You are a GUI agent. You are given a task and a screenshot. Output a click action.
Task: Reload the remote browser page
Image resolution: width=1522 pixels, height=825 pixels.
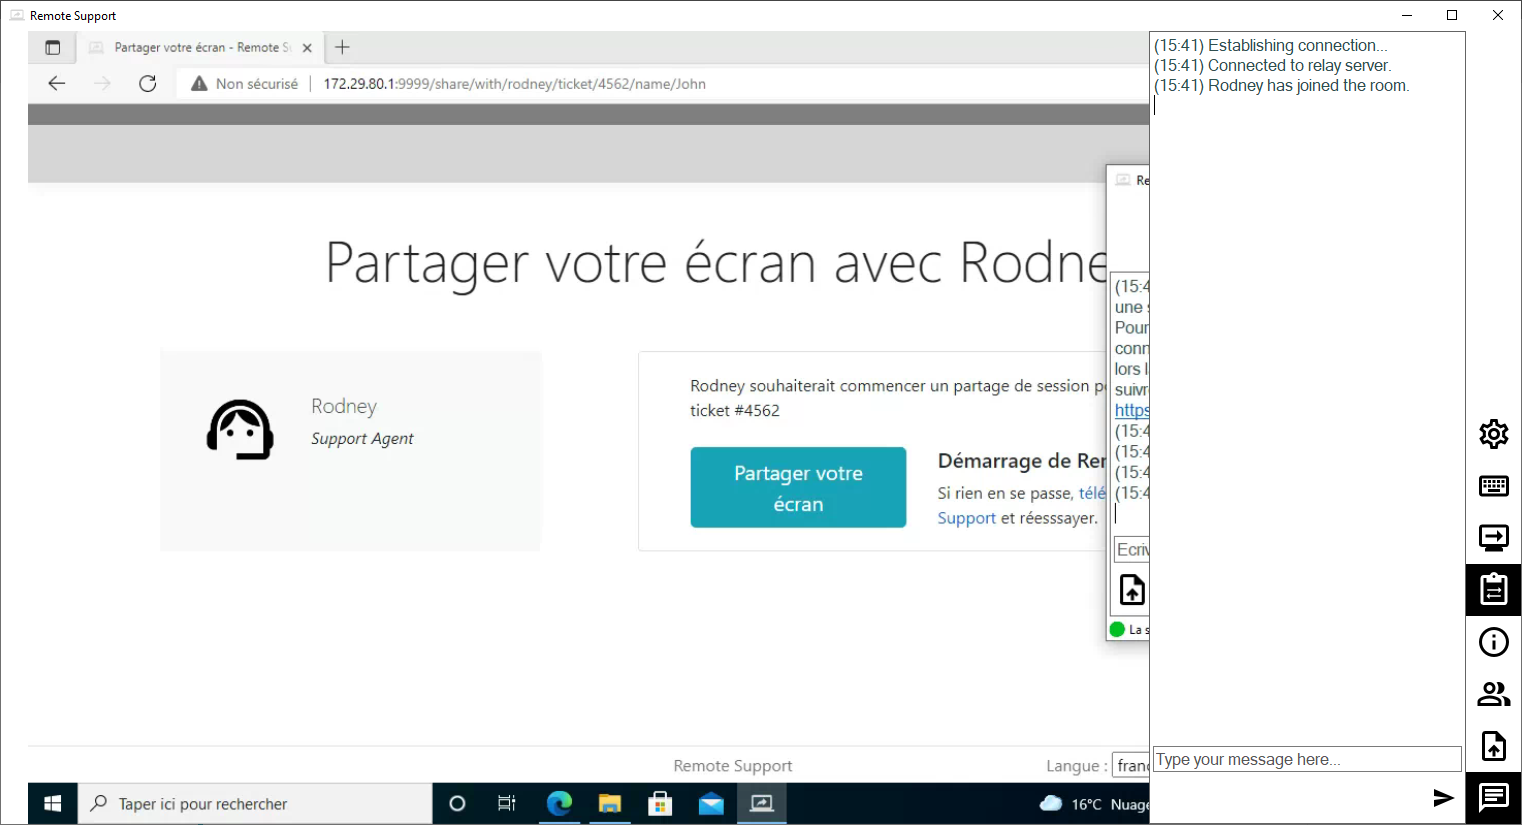148,84
